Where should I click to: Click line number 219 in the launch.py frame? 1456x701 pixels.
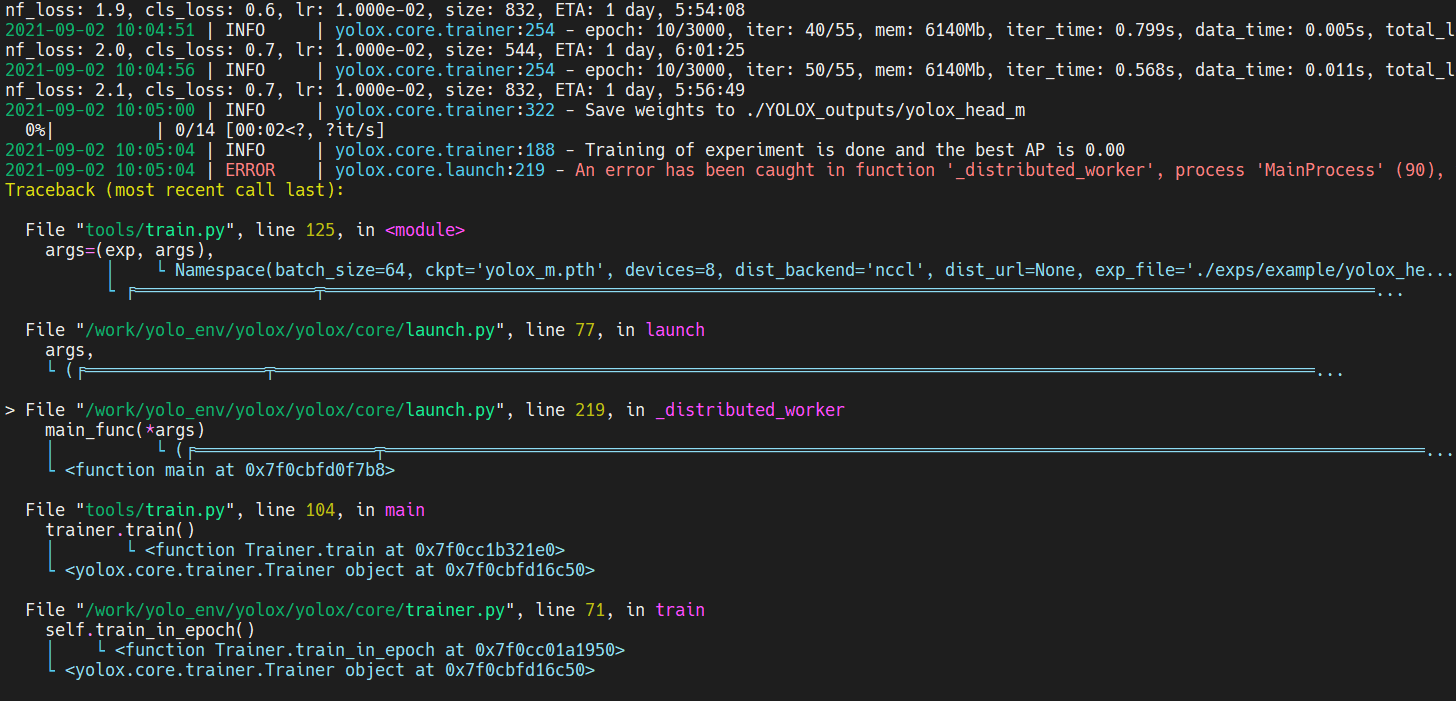pos(593,409)
